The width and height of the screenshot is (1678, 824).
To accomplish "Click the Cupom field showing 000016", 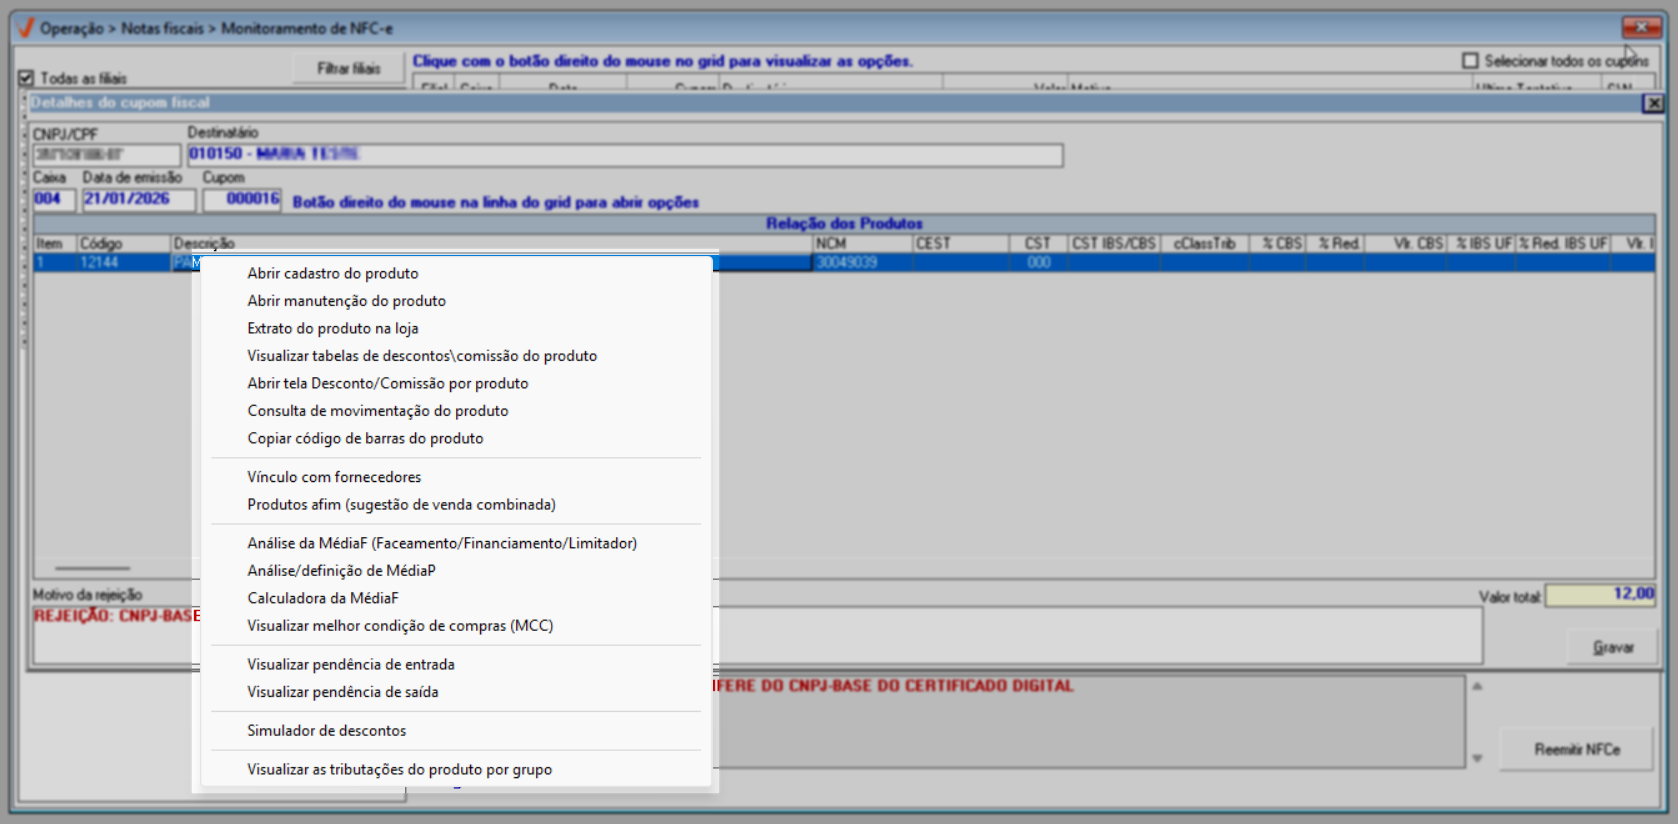I will coord(242,199).
